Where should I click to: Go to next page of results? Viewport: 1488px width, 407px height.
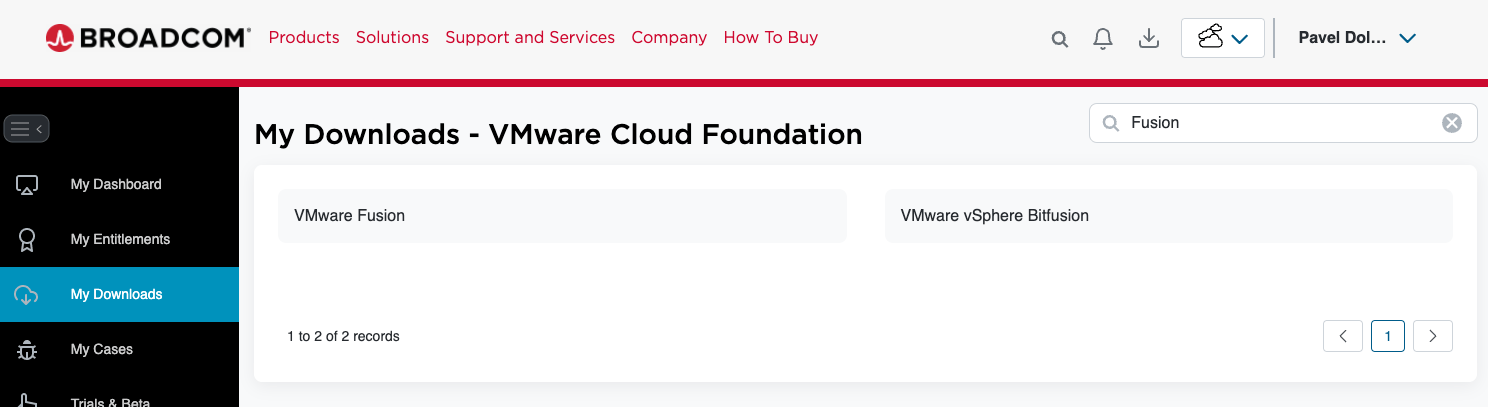coord(1432,336)
